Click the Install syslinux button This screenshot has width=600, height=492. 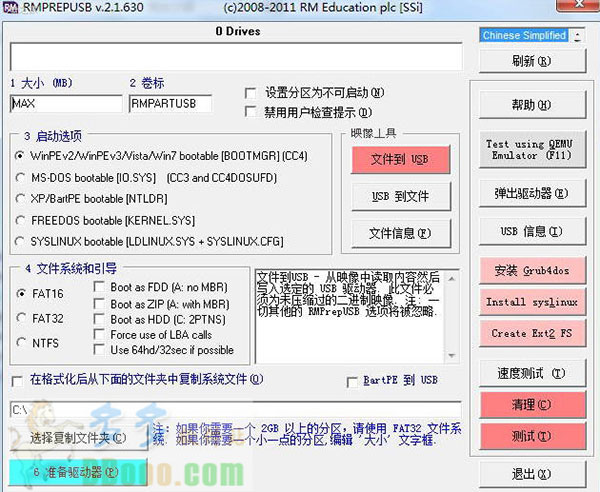532,302
